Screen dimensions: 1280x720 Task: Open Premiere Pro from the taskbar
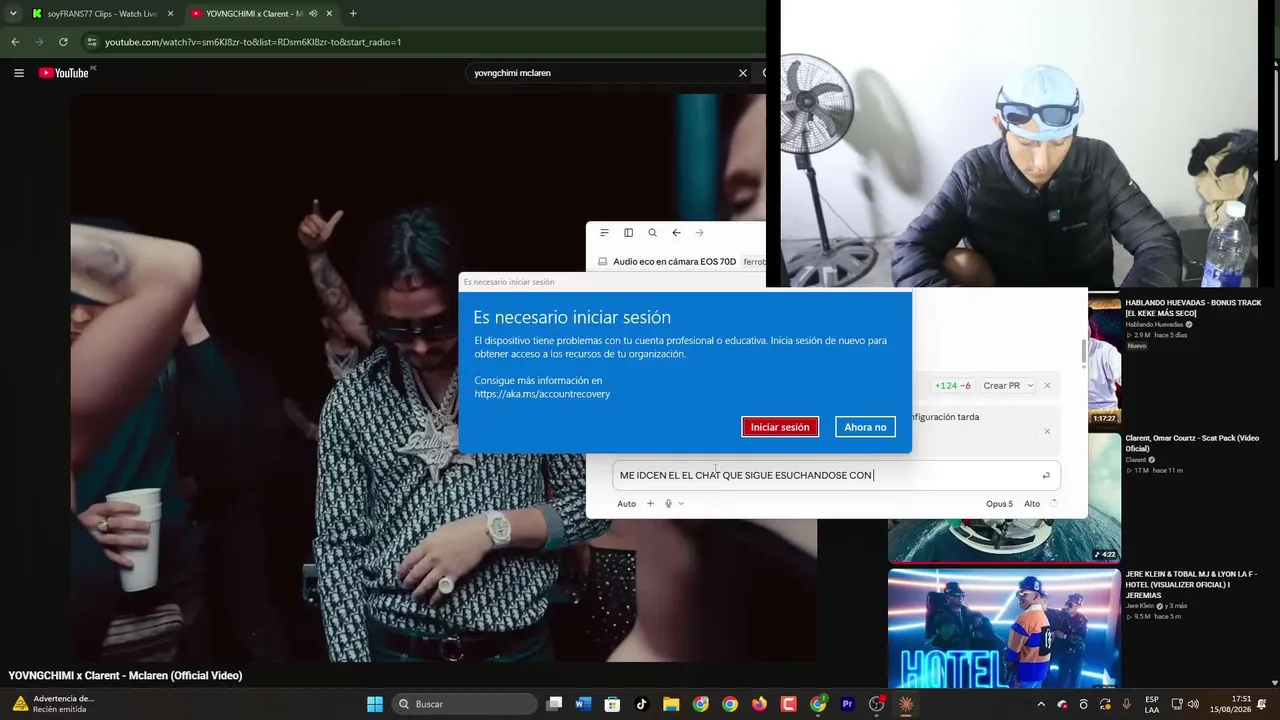click(847, 704)
